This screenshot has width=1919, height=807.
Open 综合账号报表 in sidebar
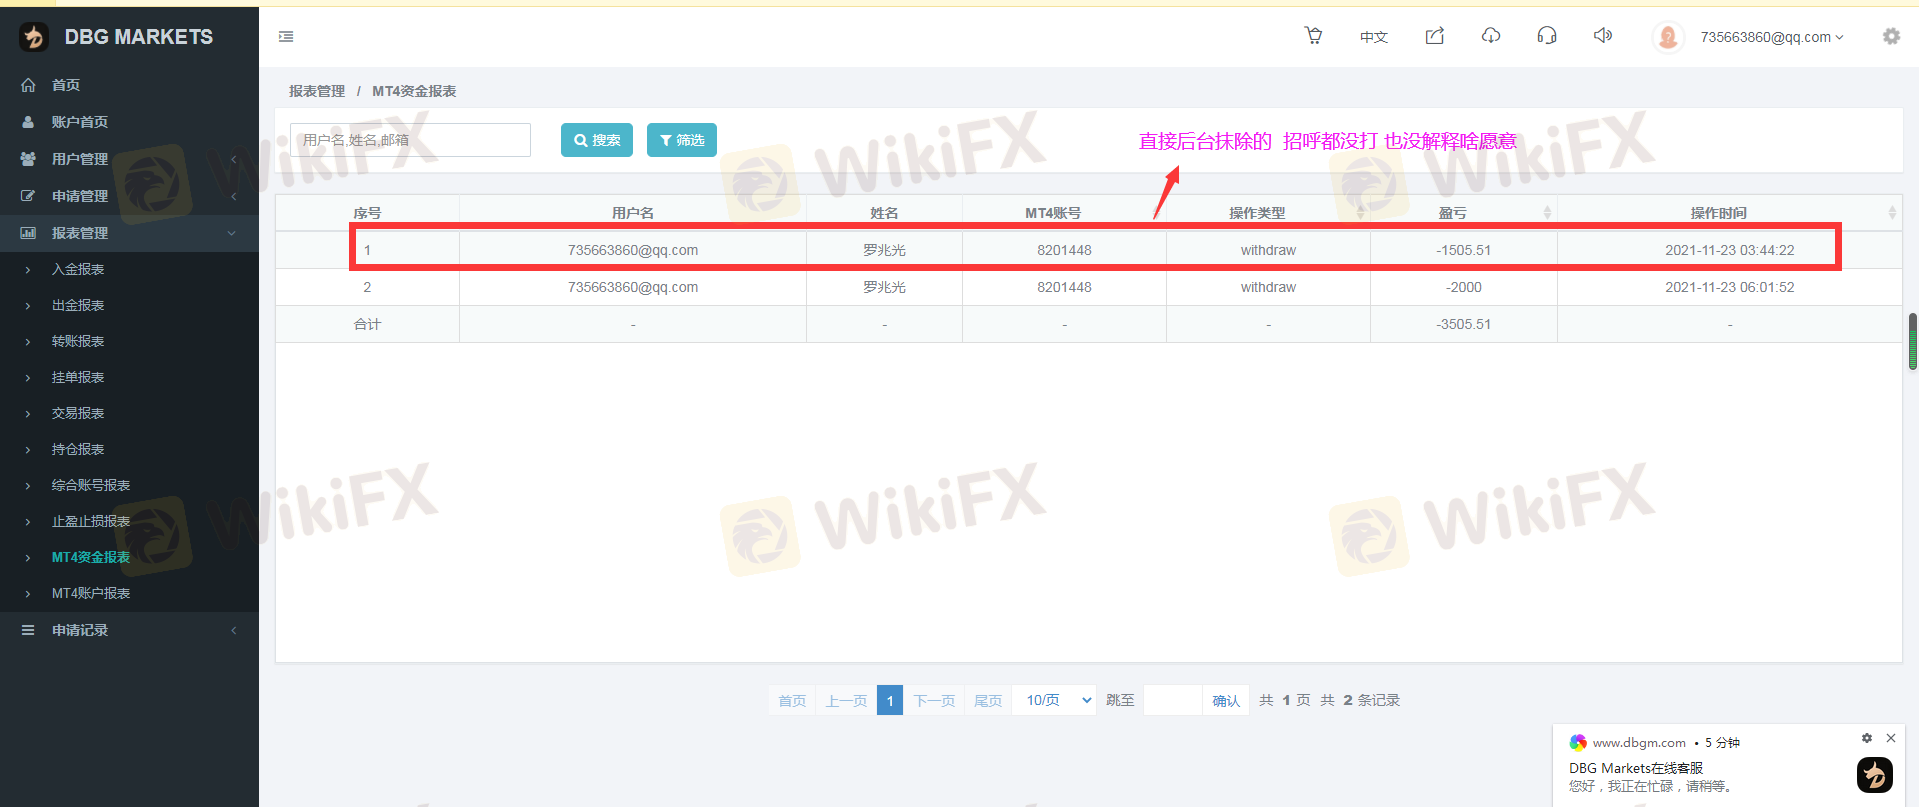pos(91,485)
